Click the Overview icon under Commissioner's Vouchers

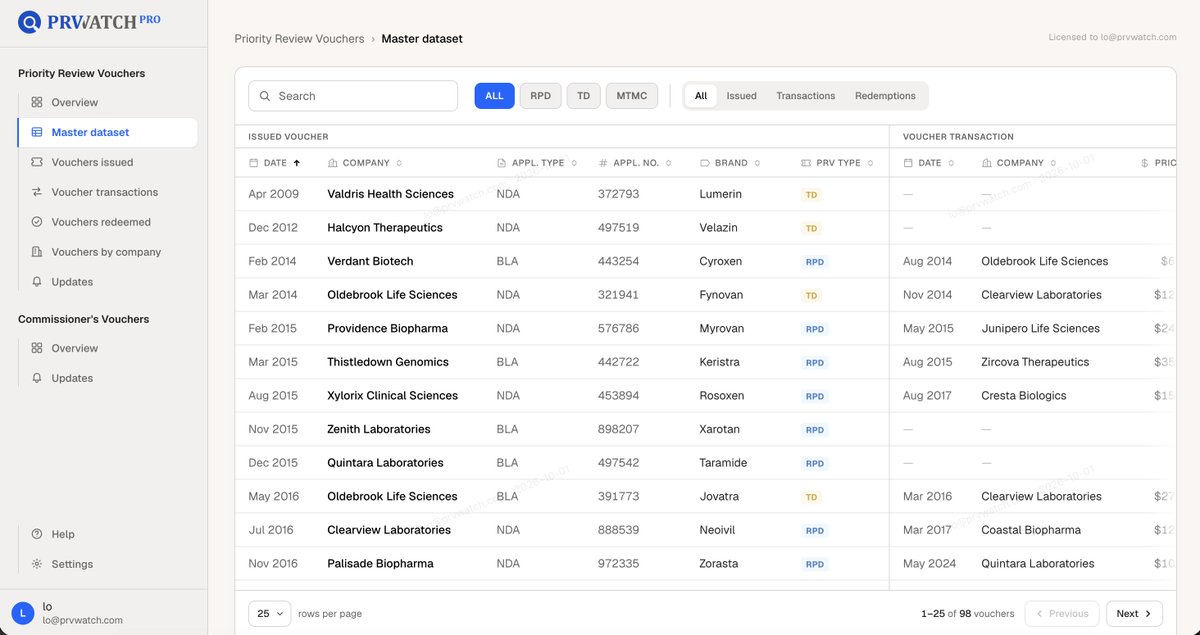37,348
